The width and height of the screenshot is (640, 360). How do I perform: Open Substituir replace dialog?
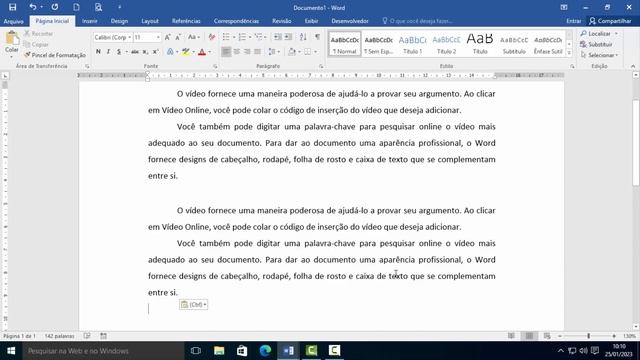[x=596, y=44]
